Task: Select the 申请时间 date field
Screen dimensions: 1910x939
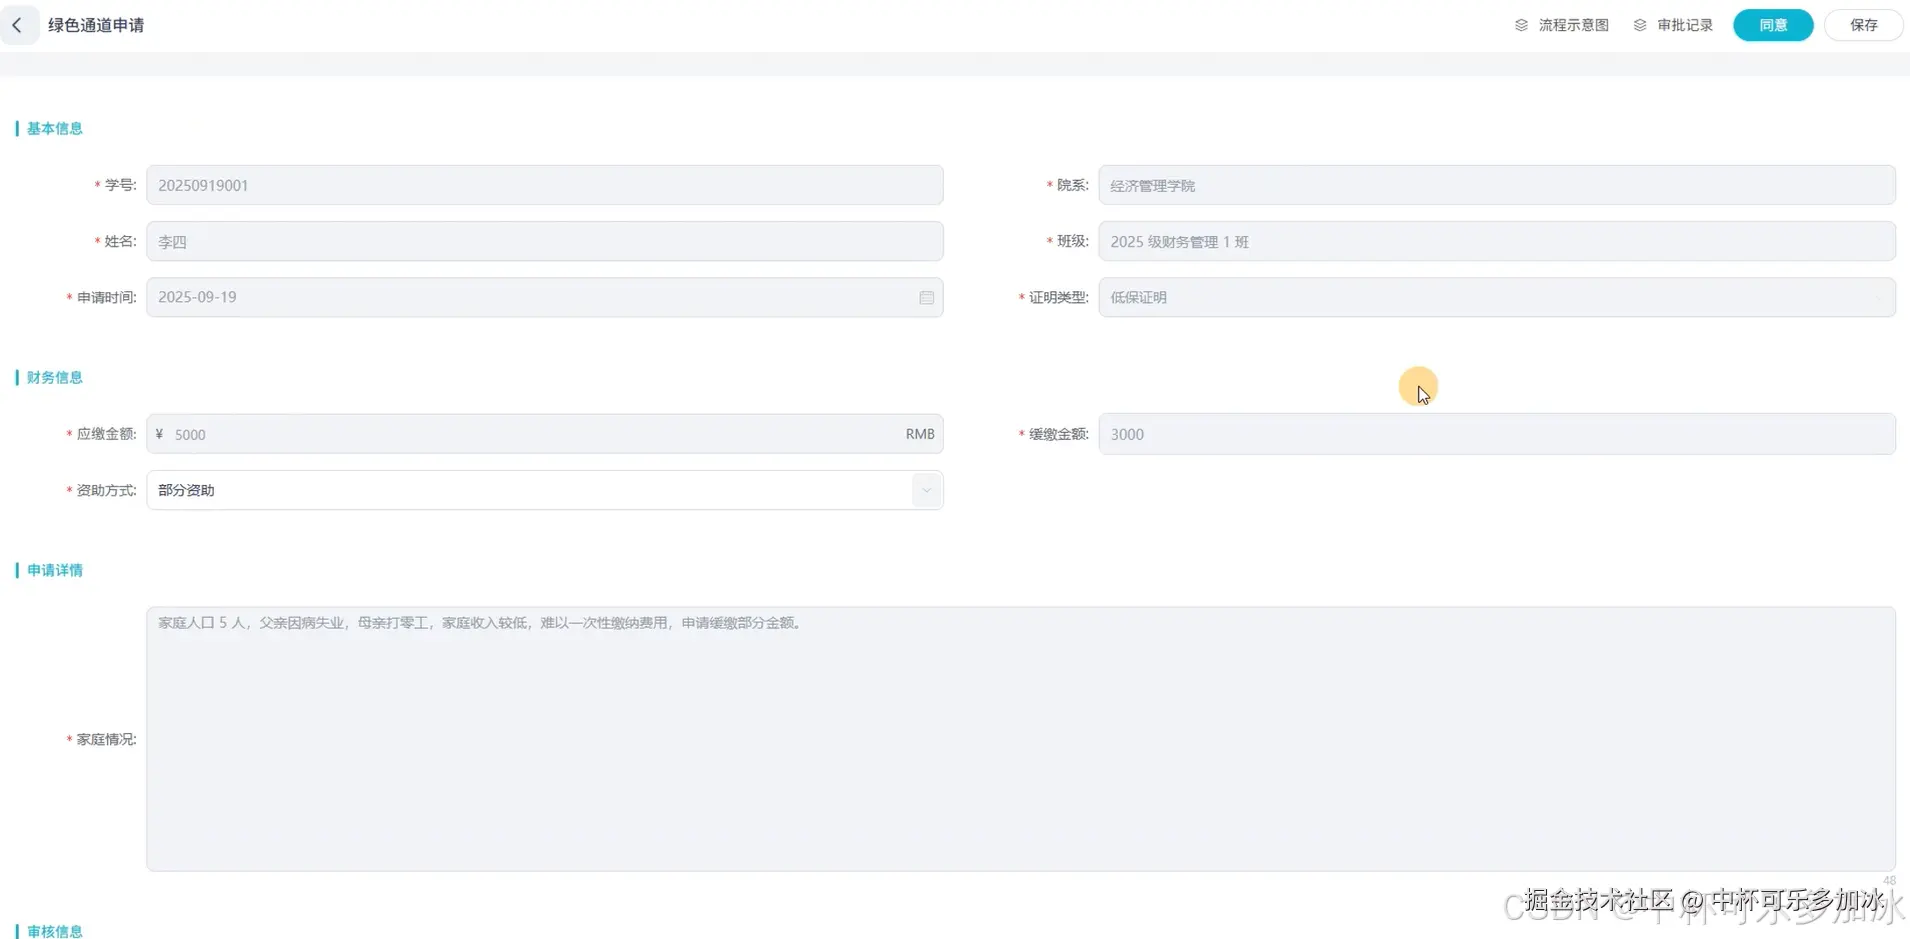Action: pos(545,297)
